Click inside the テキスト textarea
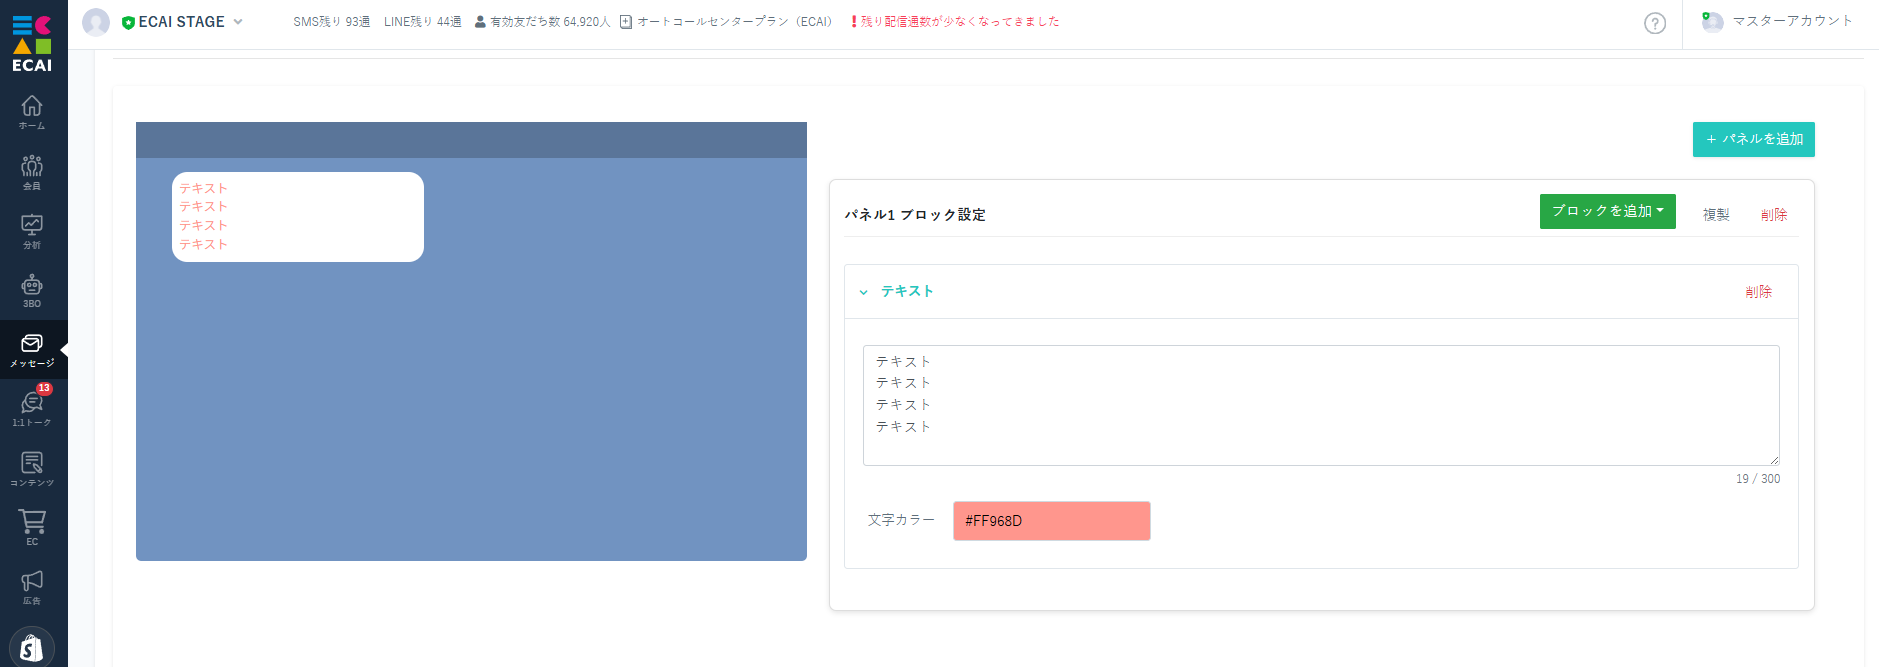Viewport: 1879px width, 667px height. pyautogui.click(x=1320, y=405)
